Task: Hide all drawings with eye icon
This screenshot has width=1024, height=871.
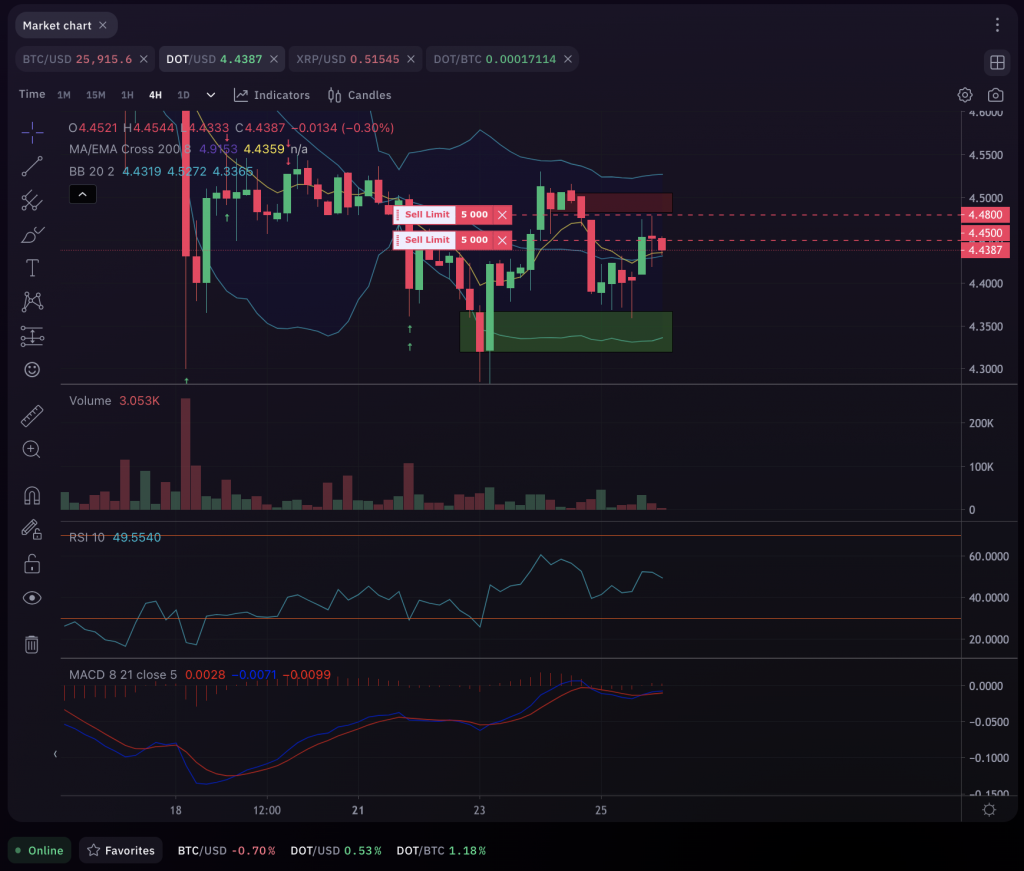Action: point(32,598)
